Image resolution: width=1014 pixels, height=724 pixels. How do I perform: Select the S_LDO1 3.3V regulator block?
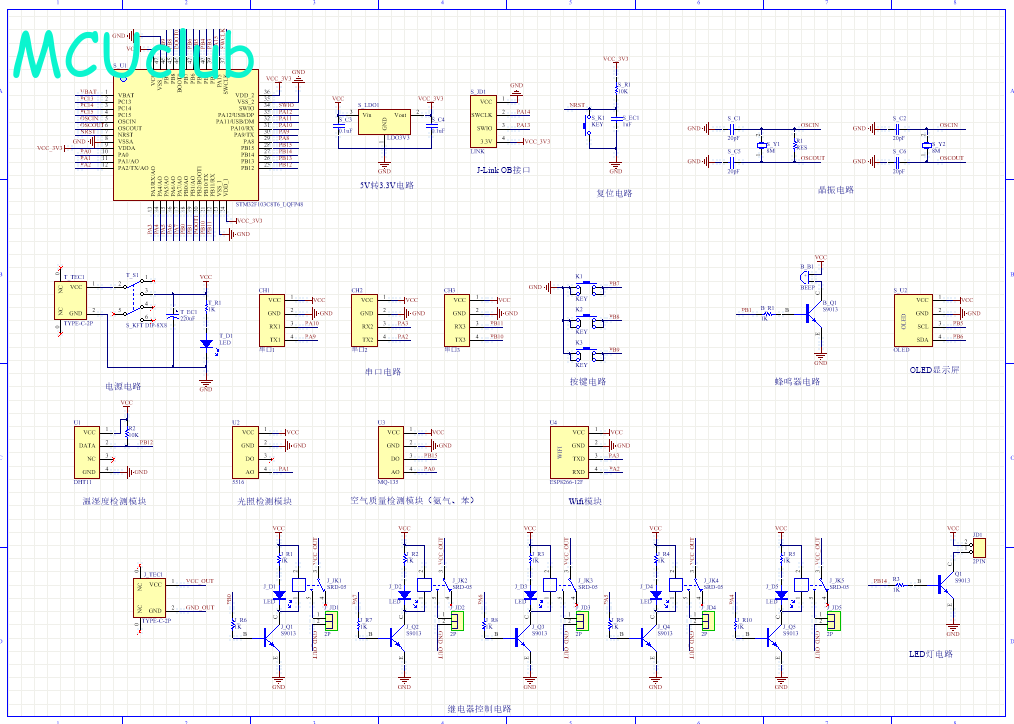point(384,122)
